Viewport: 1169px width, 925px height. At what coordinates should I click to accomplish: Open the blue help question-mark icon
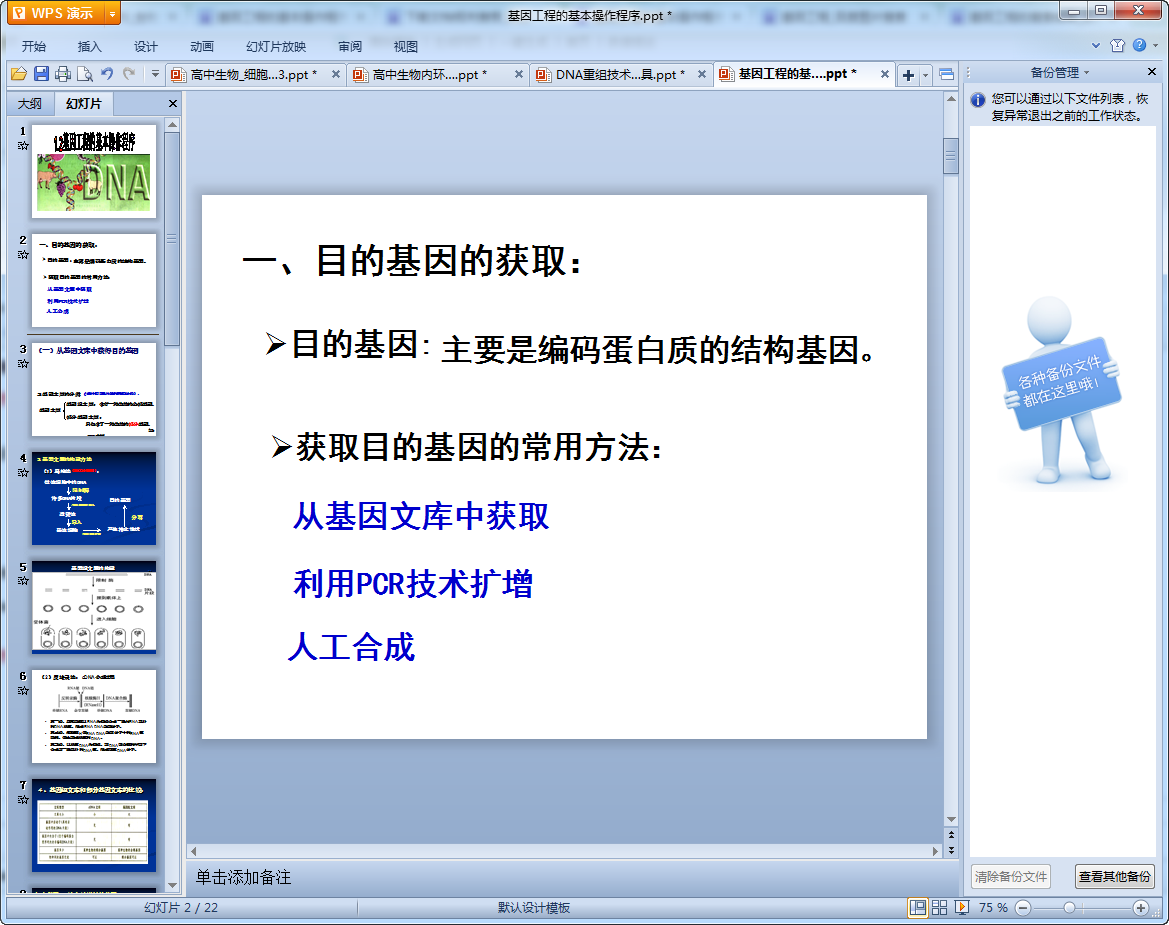click(1139, 45)
